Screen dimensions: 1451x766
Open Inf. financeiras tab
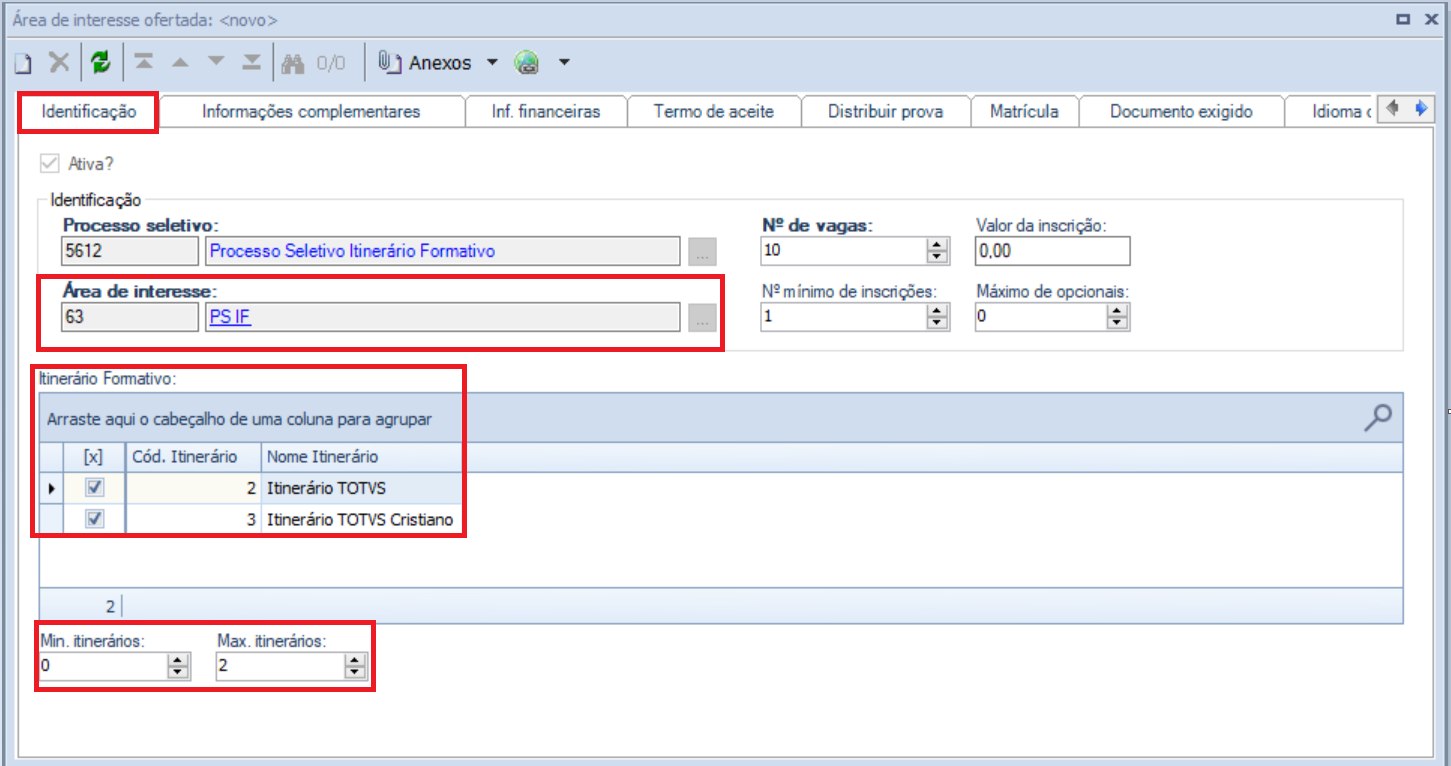546,111
